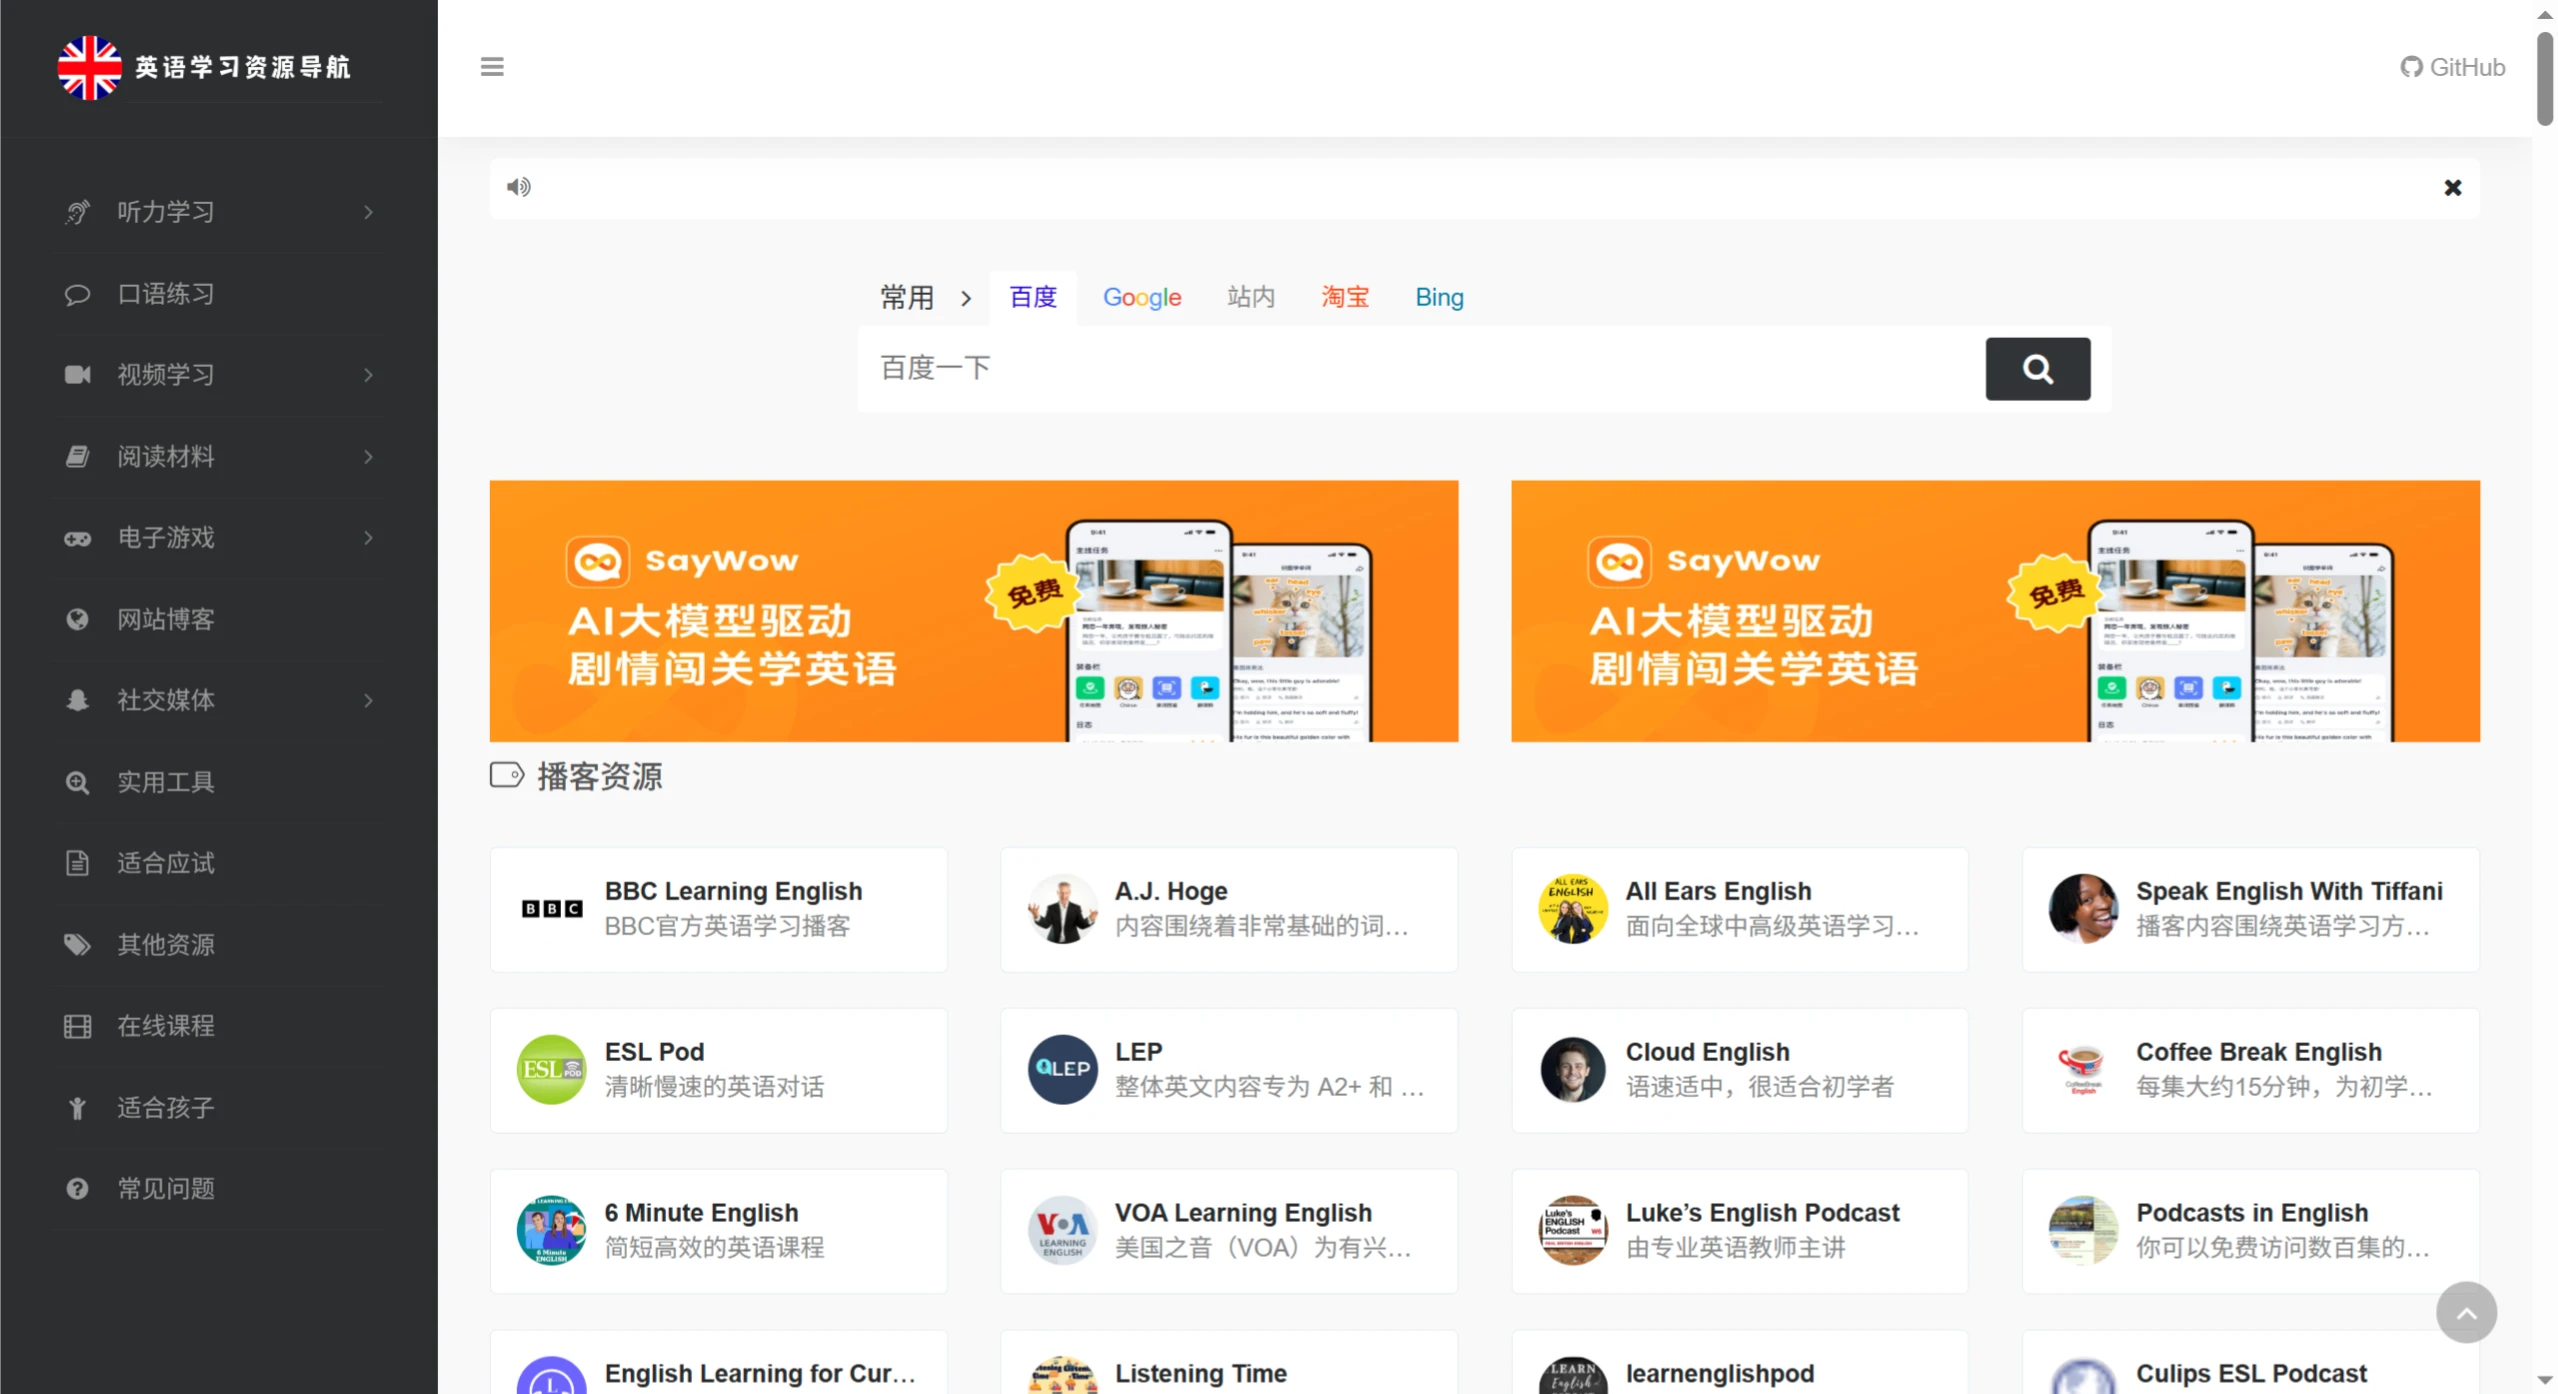Click the vertical page scrollbar thumb
Image resolution: width=2558 pixels, height=1394 pixels.
click(2544, 79)
